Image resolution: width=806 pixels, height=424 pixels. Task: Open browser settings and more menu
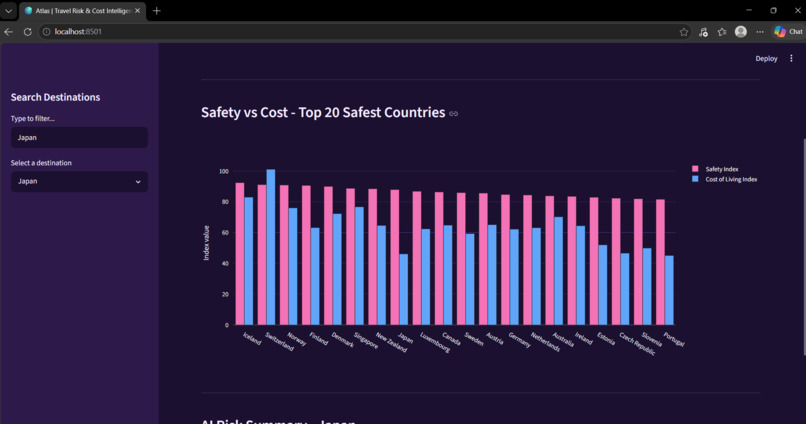pos(760,32)
